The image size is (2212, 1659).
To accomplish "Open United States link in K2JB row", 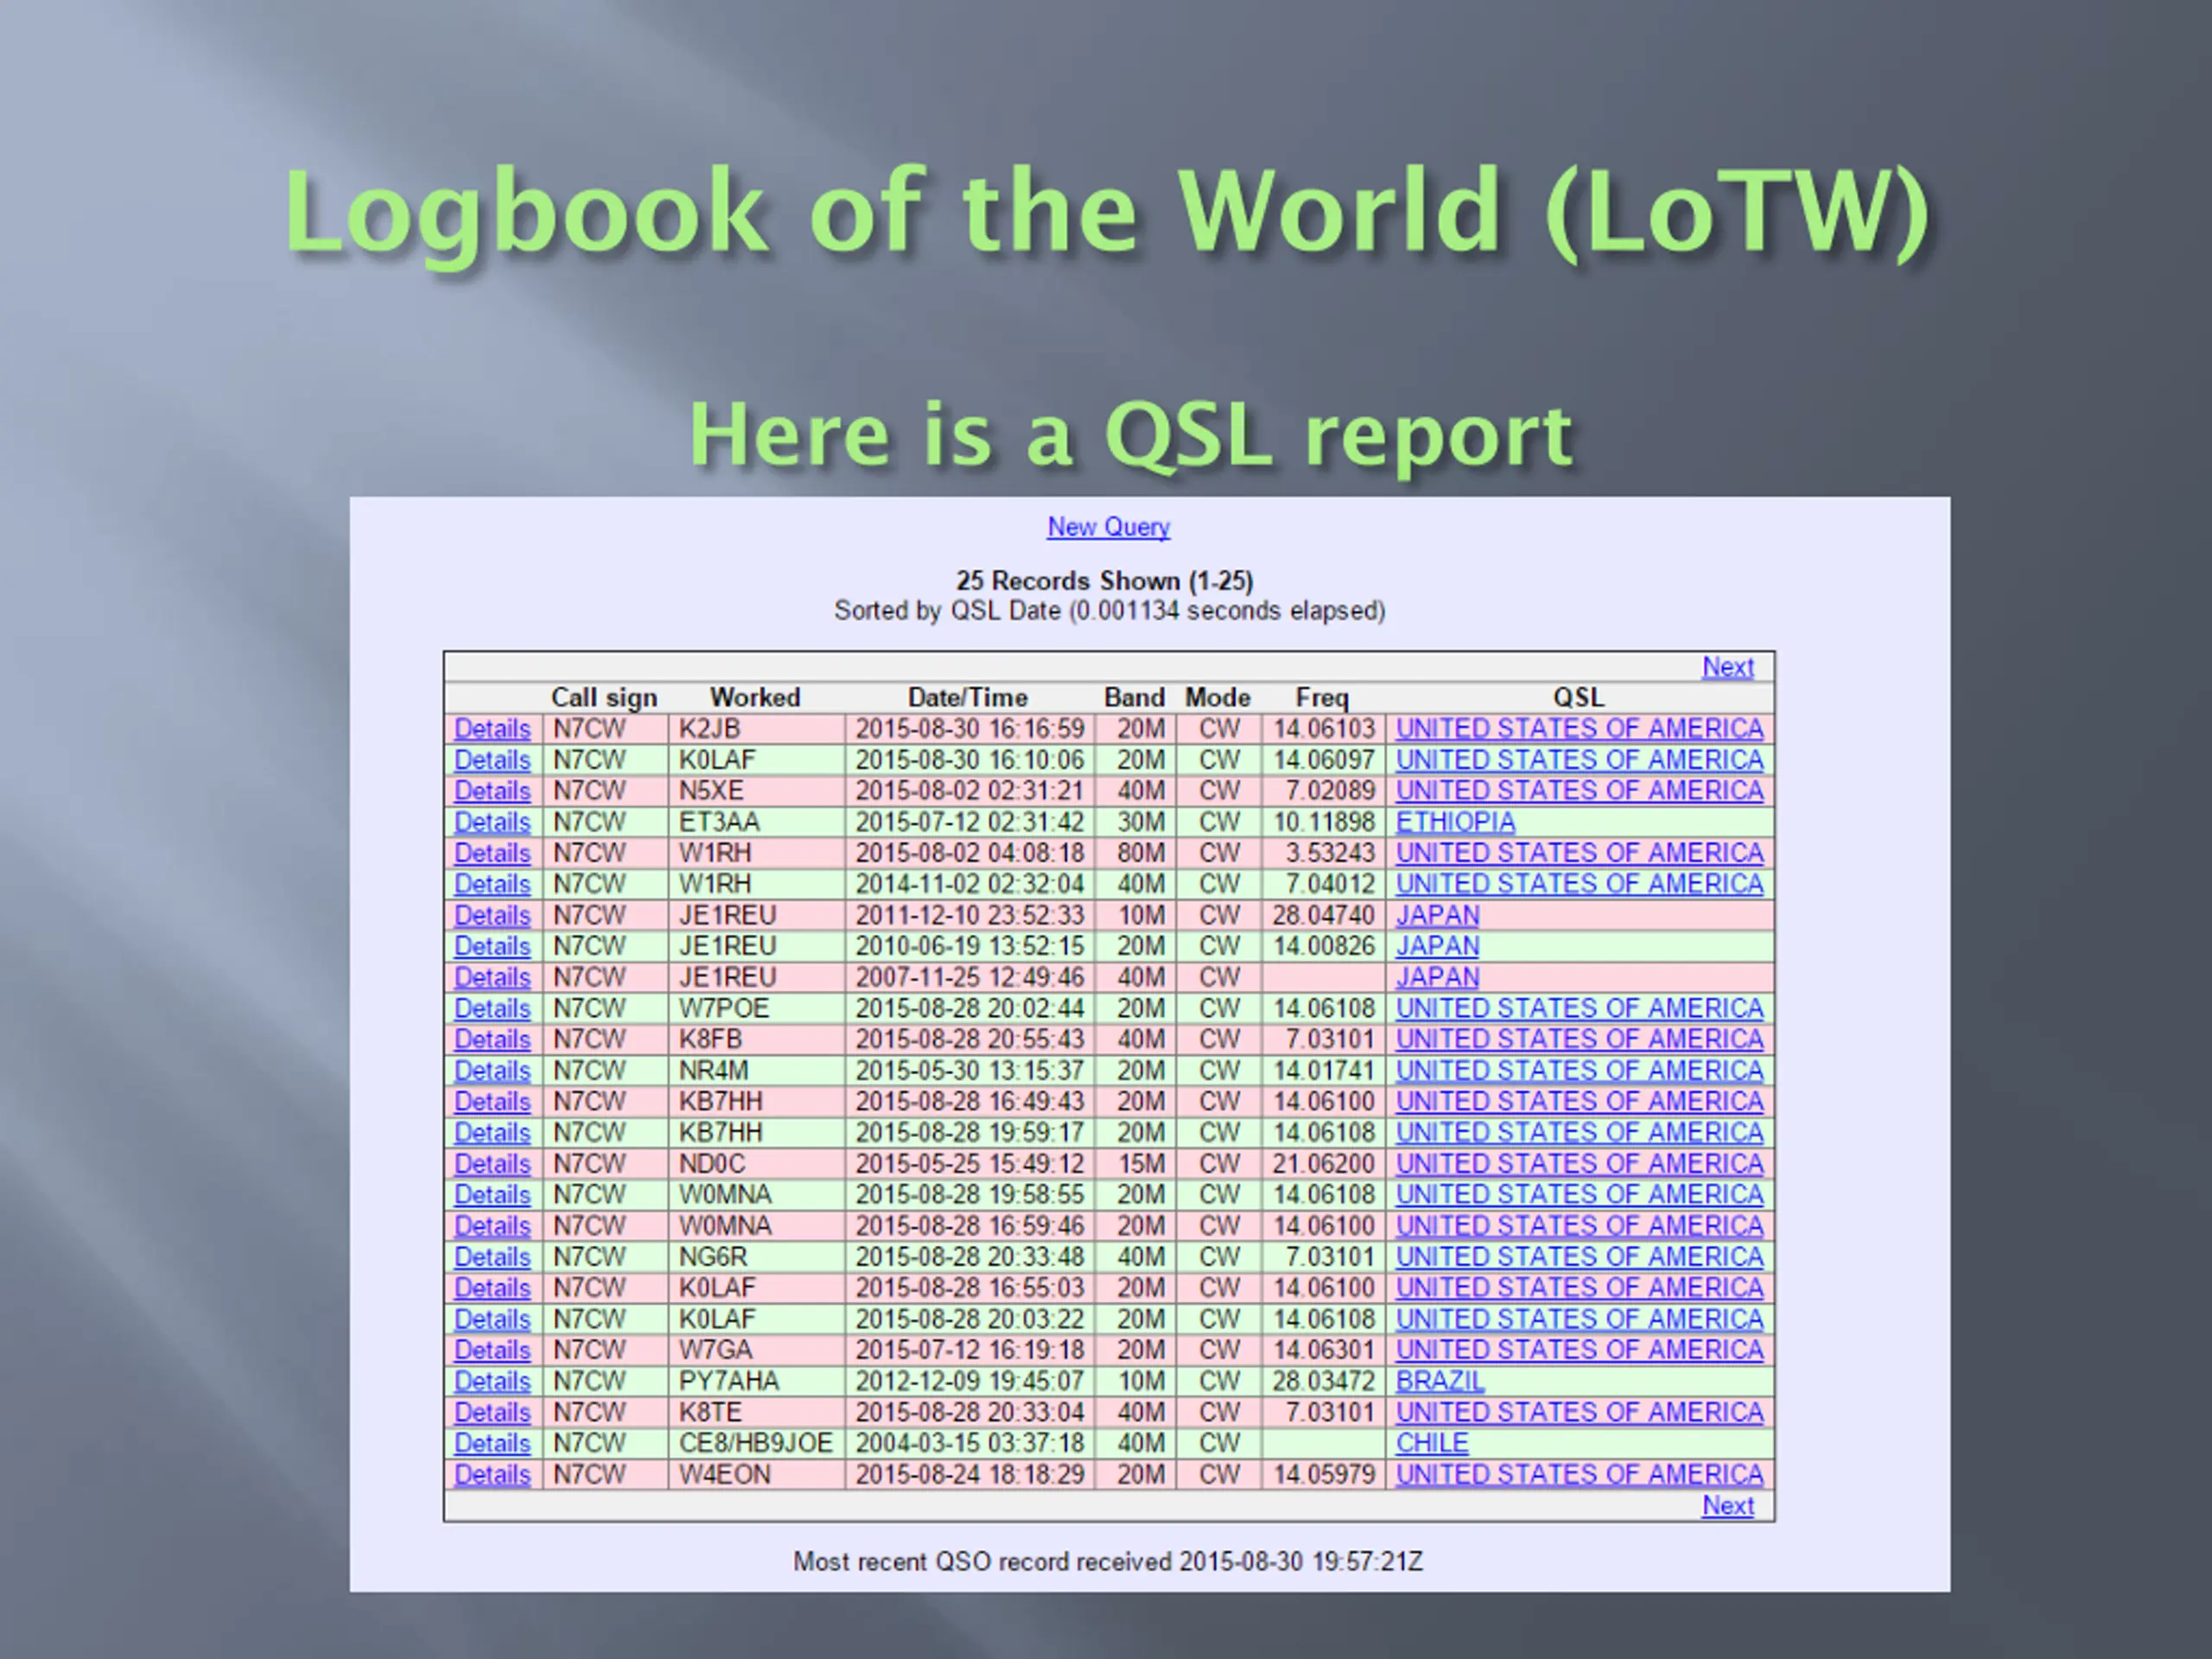I will coord(1580,729).
